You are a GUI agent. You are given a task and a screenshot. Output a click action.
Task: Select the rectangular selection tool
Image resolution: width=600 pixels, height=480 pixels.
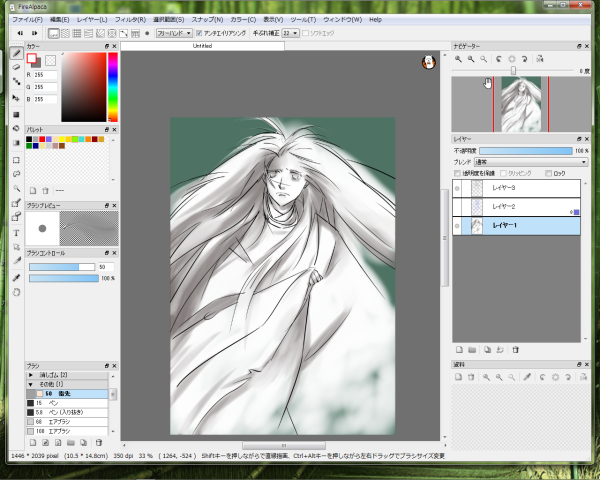pyautogui.click(x=16, y=160)
